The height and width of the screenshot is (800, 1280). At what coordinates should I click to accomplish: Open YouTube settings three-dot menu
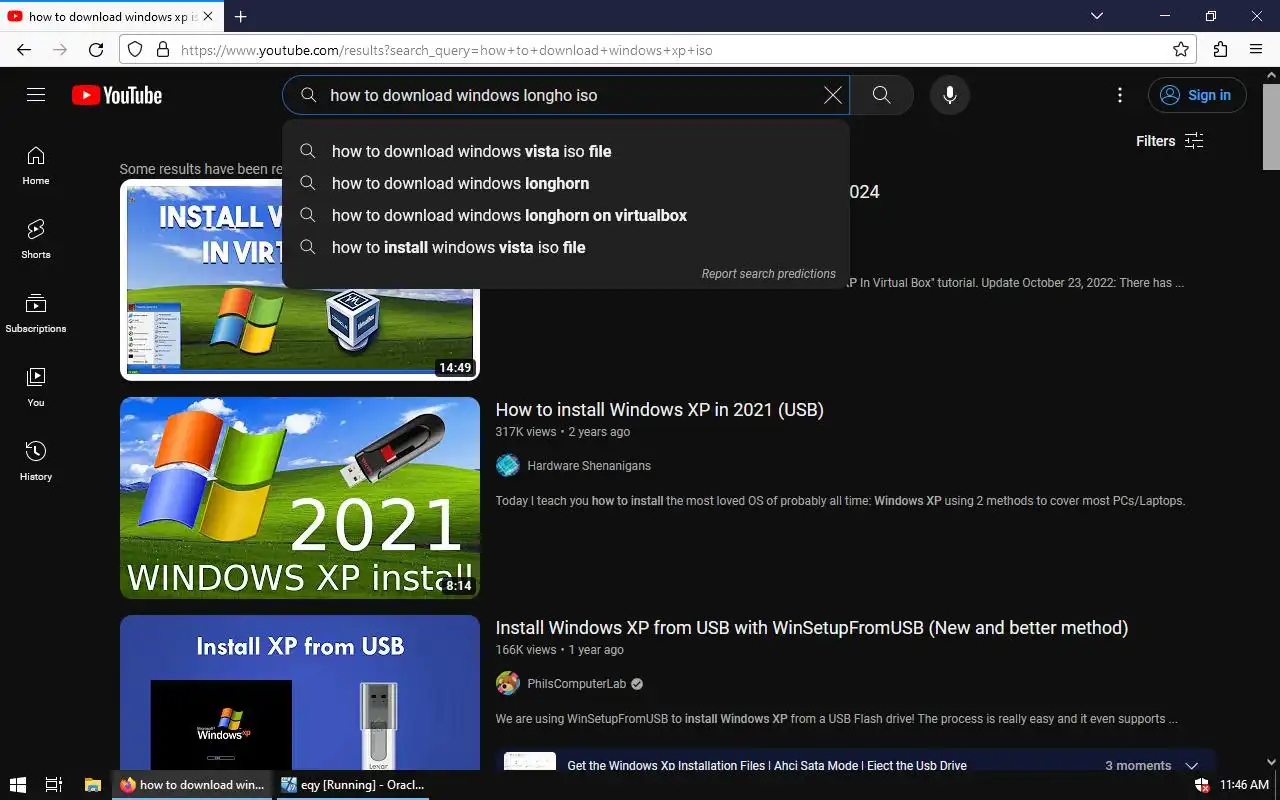pyautogui.click(x=1120, y=95)
